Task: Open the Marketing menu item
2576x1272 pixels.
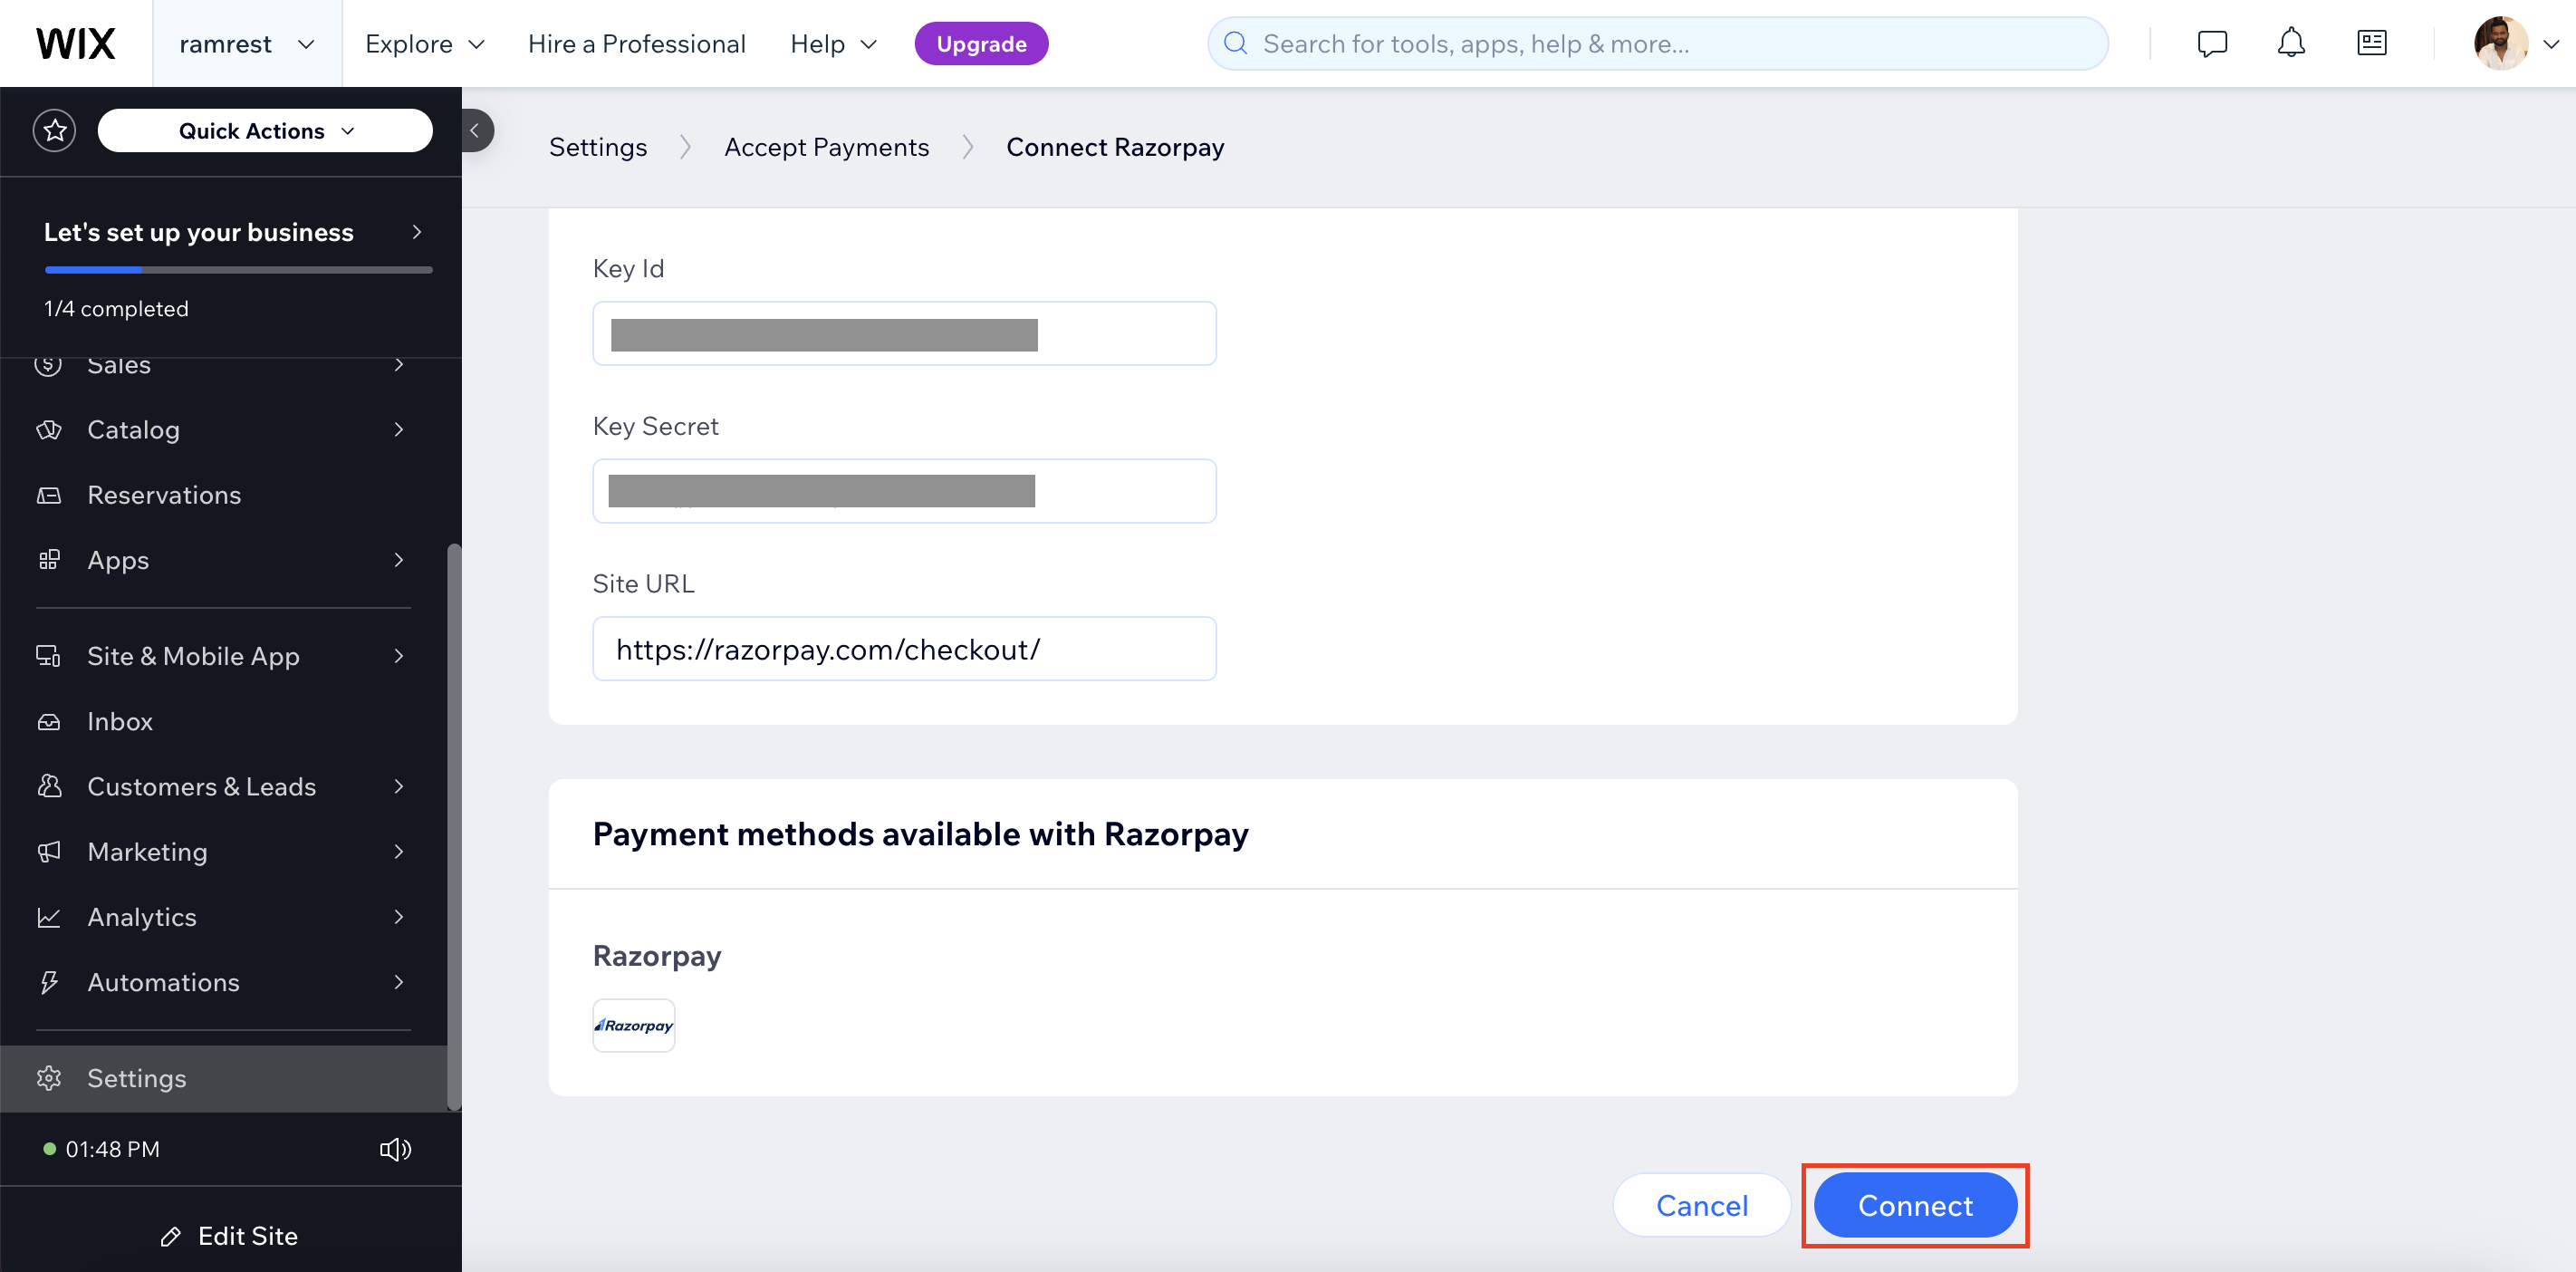Action: [x=224, y=852]
